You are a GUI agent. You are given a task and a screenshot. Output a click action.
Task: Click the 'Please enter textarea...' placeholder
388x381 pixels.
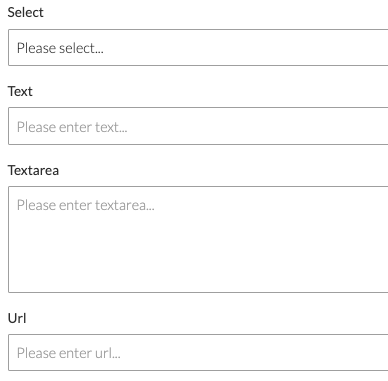tap(86, 205)
